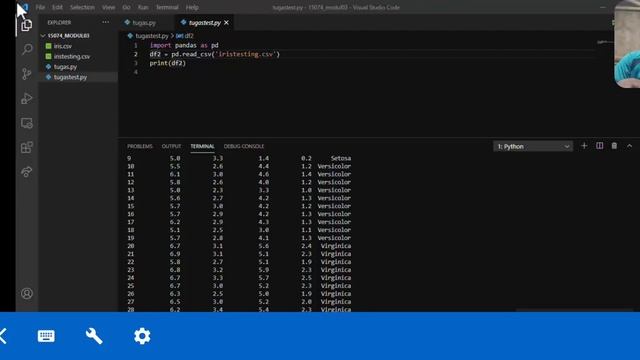Viewport: 640px width, 360px height.
Task: Tap the keyboard icon in blue bar
Action: click(46, 336)
